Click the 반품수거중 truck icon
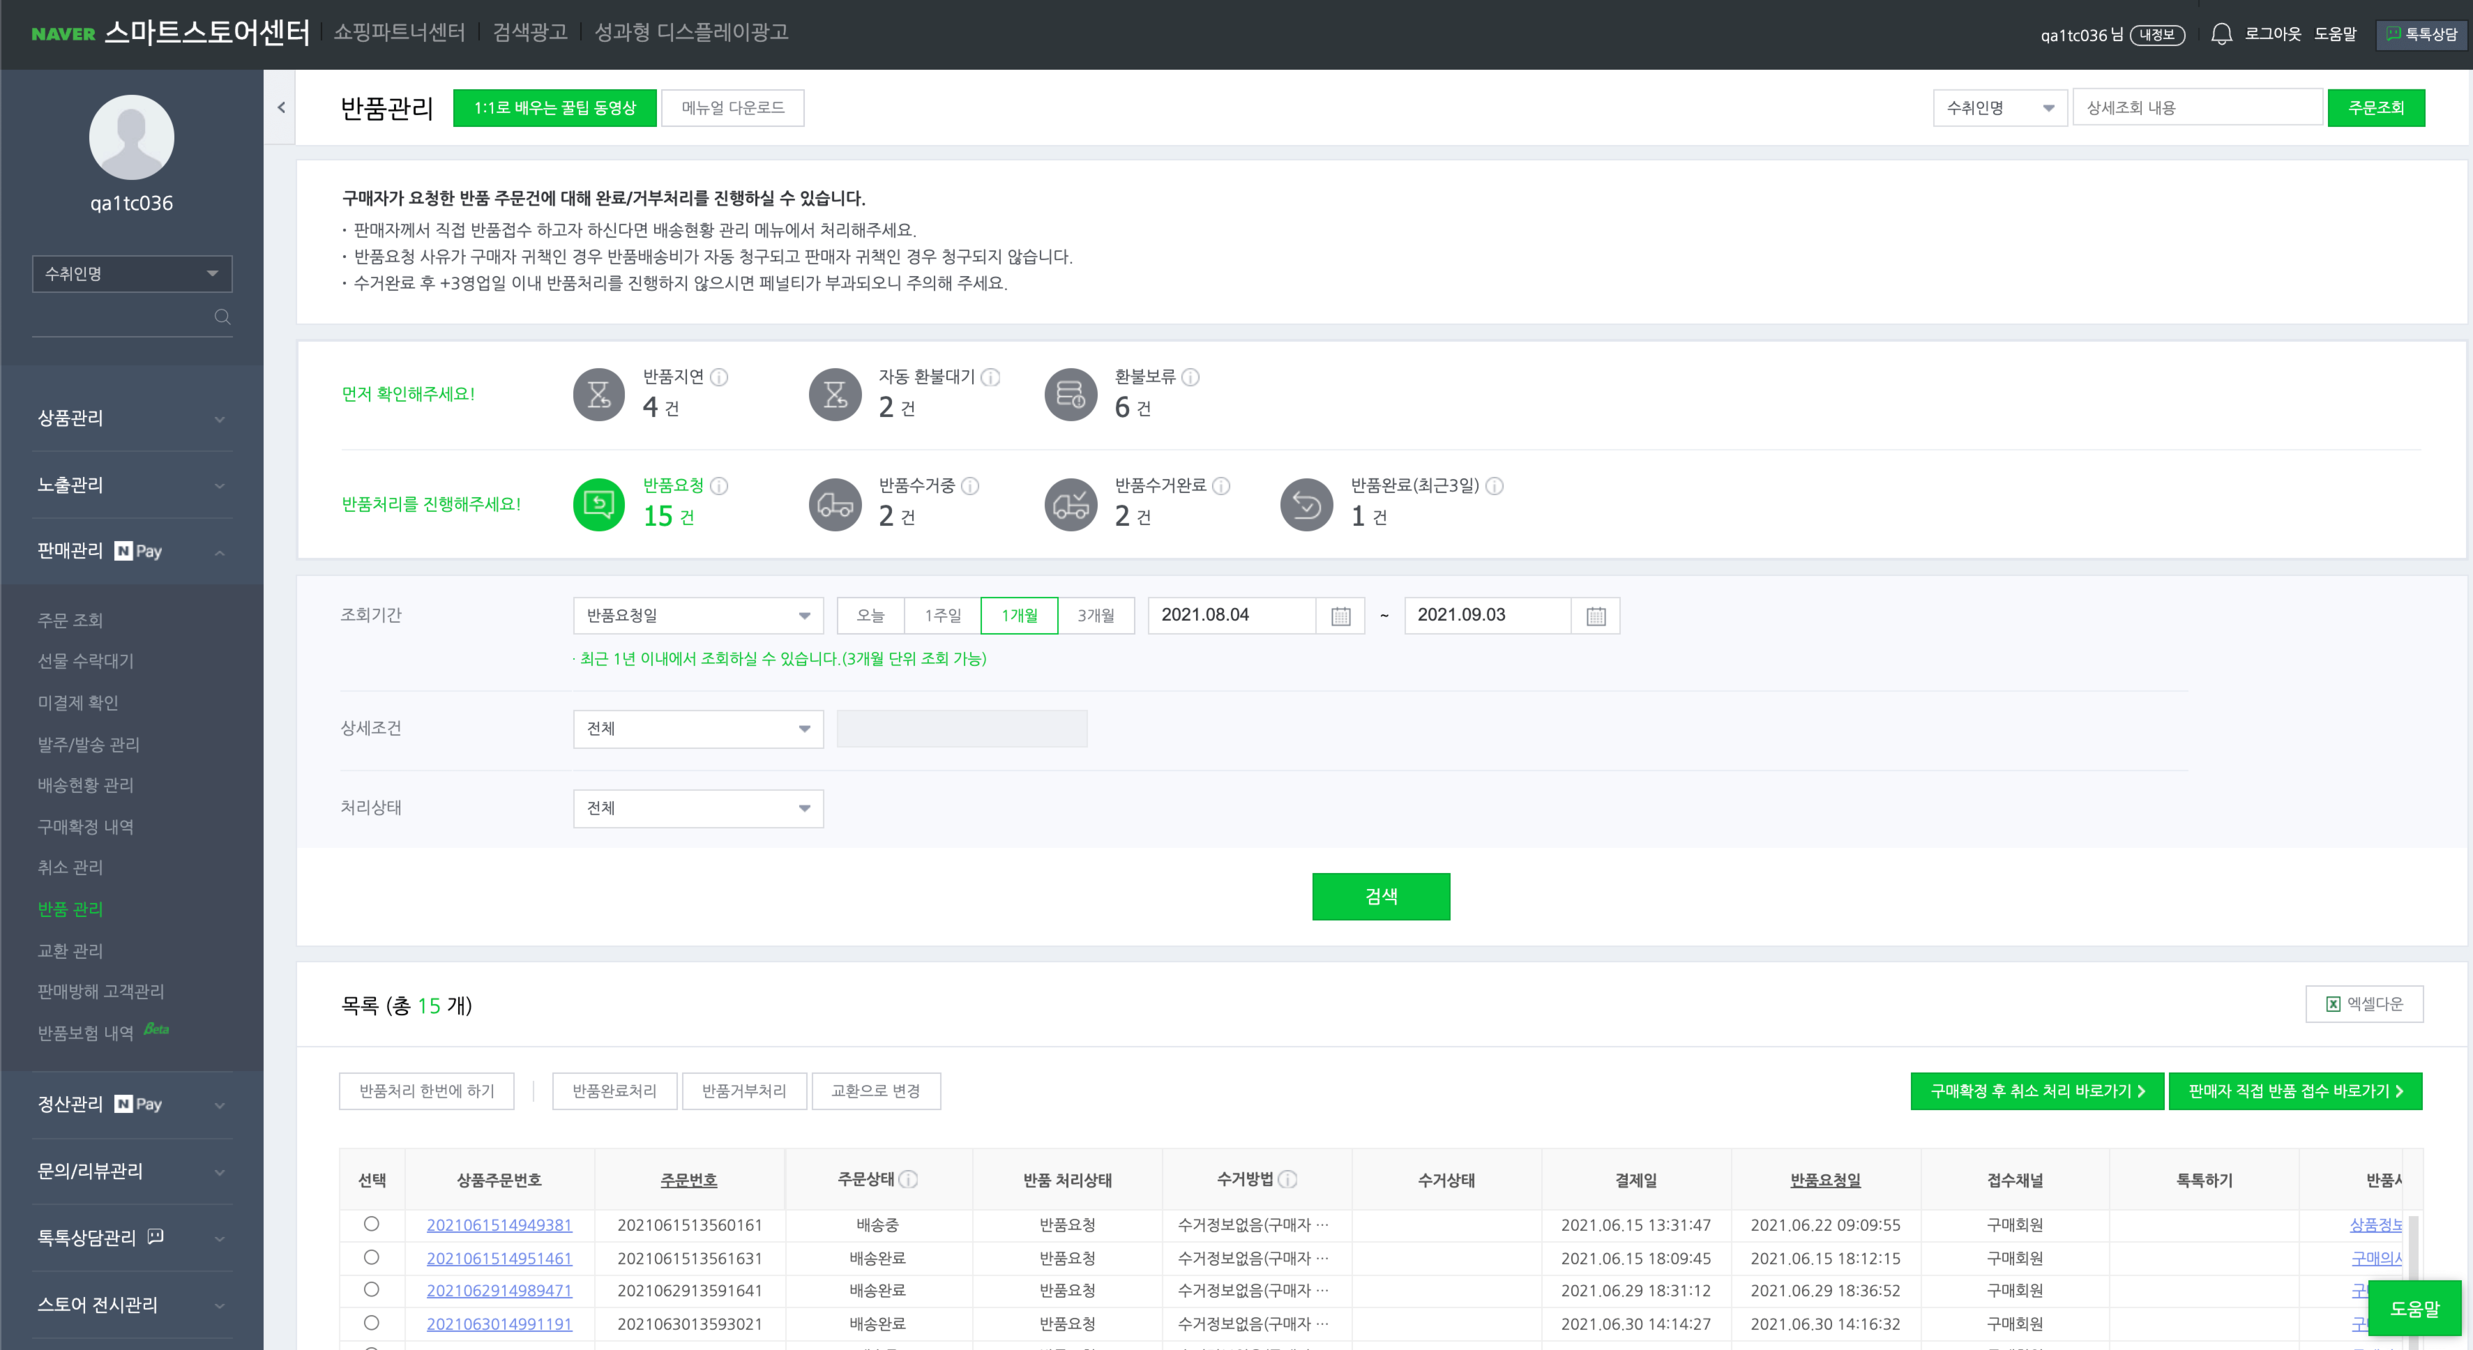 tap(834, 503)
